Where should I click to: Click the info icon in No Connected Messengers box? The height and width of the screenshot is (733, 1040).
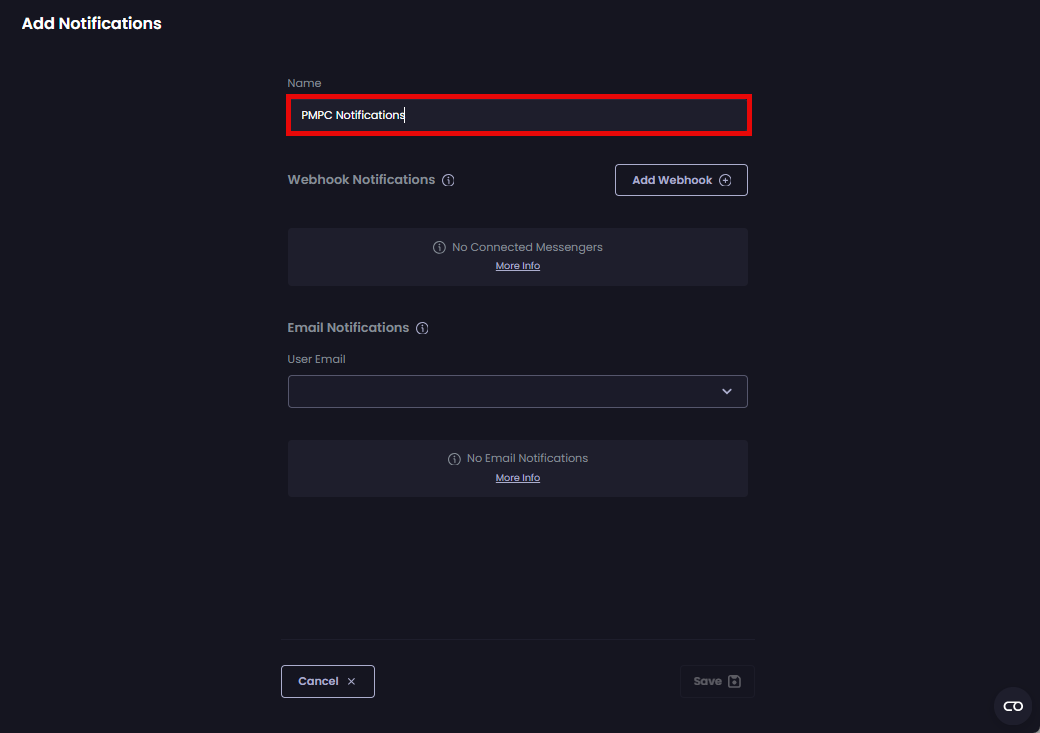[439, 247]
